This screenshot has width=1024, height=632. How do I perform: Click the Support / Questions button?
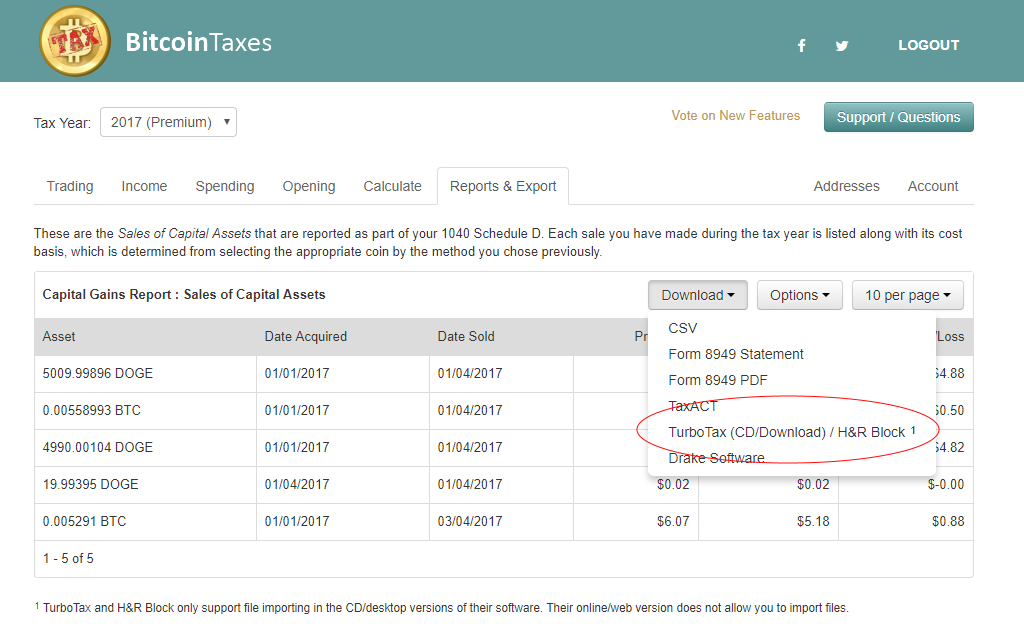click(x=899, y=117)
